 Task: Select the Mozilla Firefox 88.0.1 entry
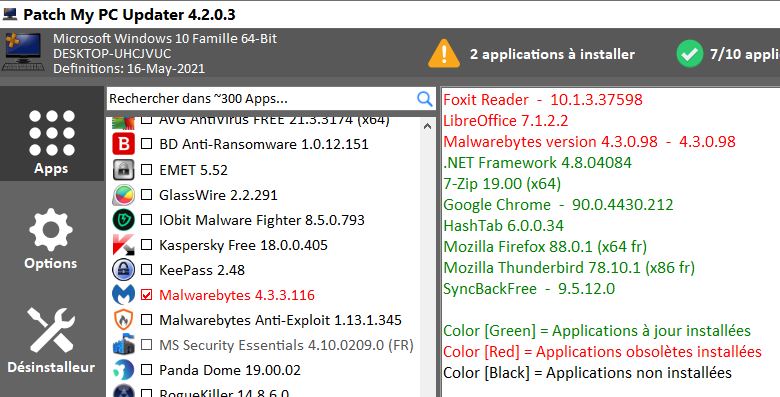pos(545,247)
